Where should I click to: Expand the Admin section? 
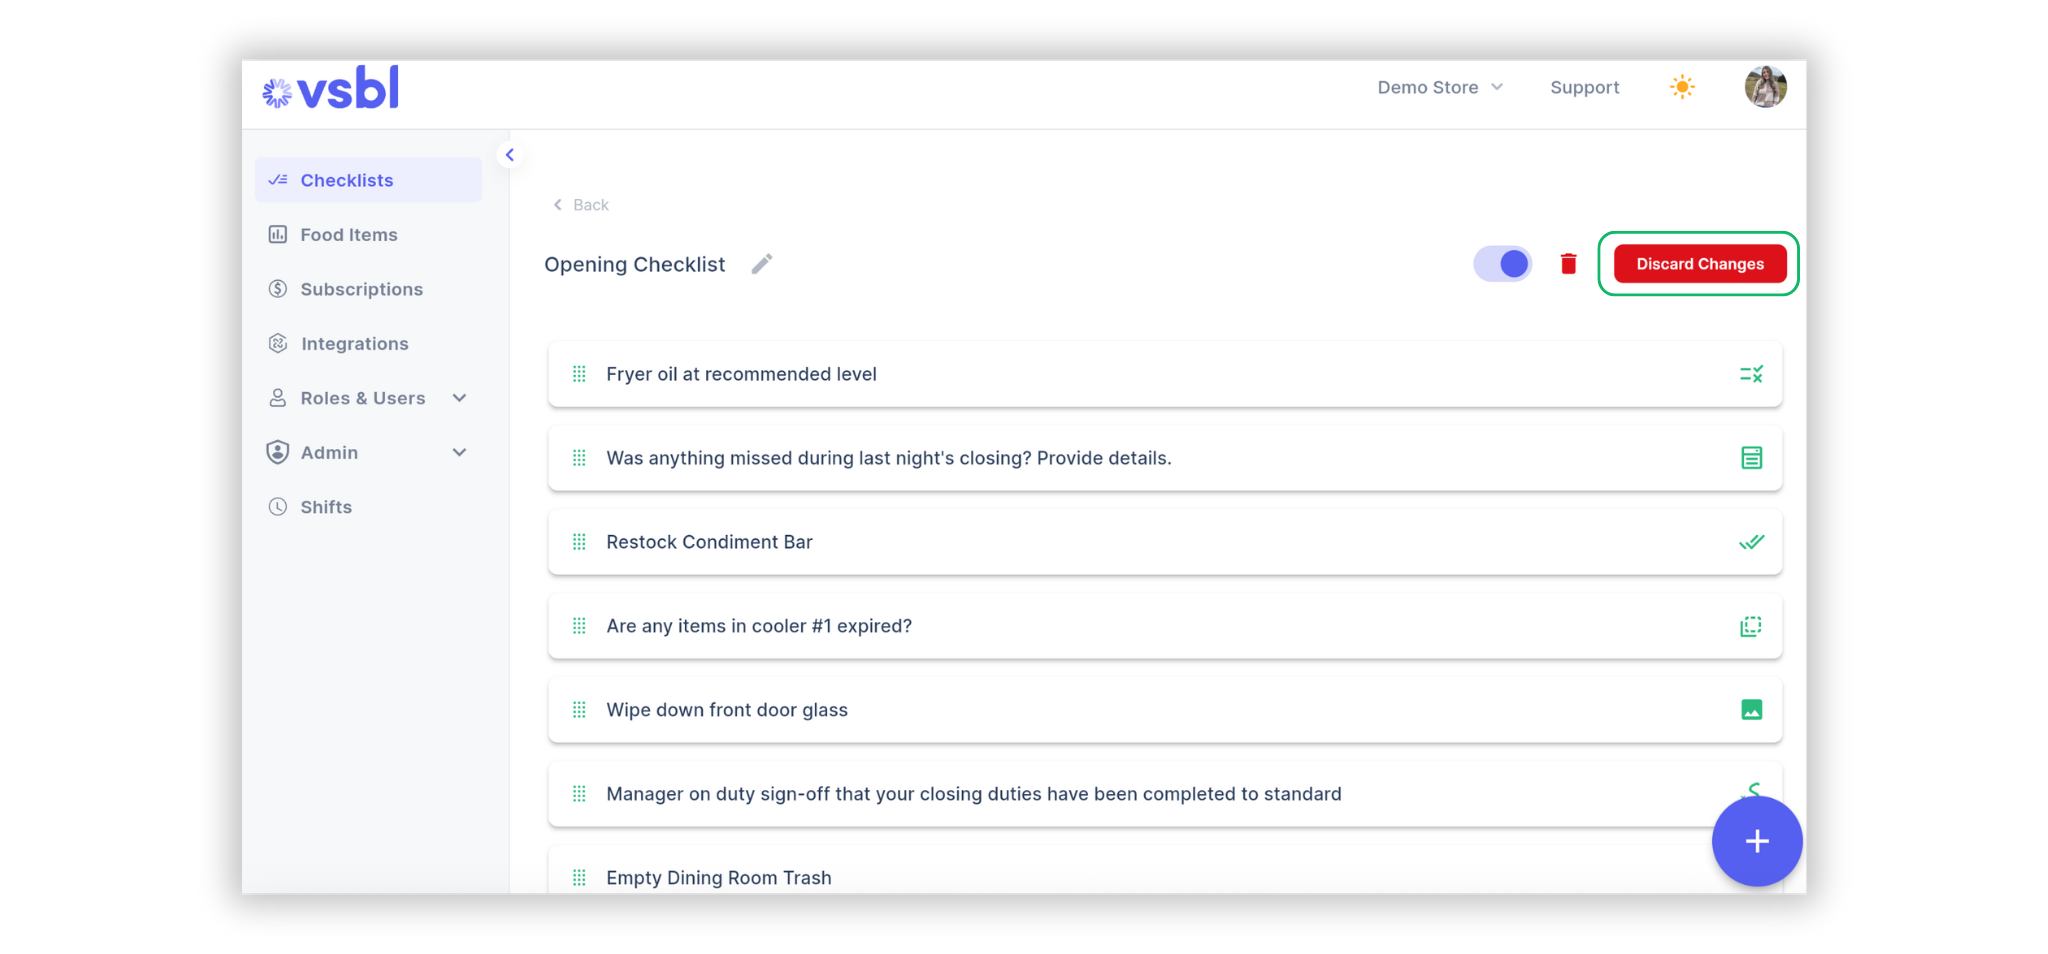click(x=459, y=451)
